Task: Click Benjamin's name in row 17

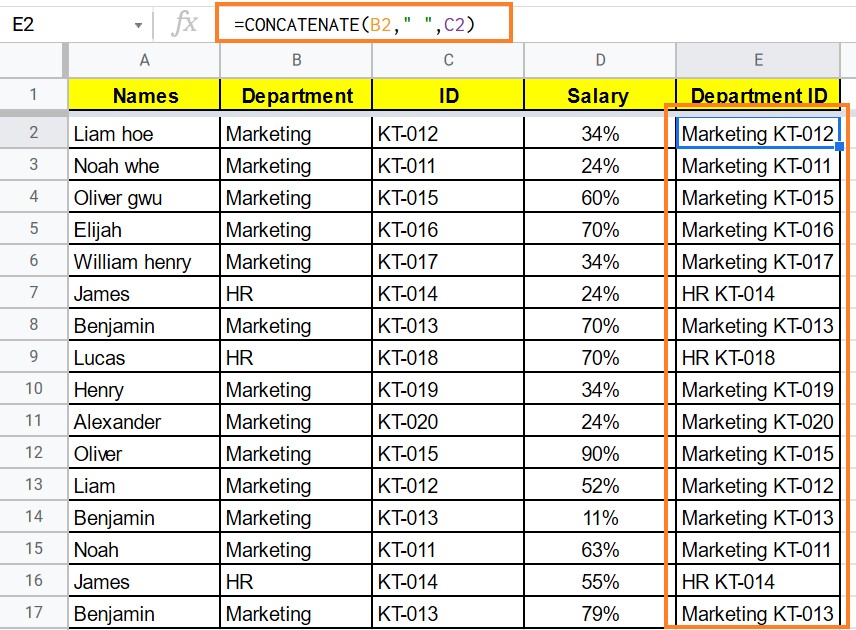Action: [144, 613]
